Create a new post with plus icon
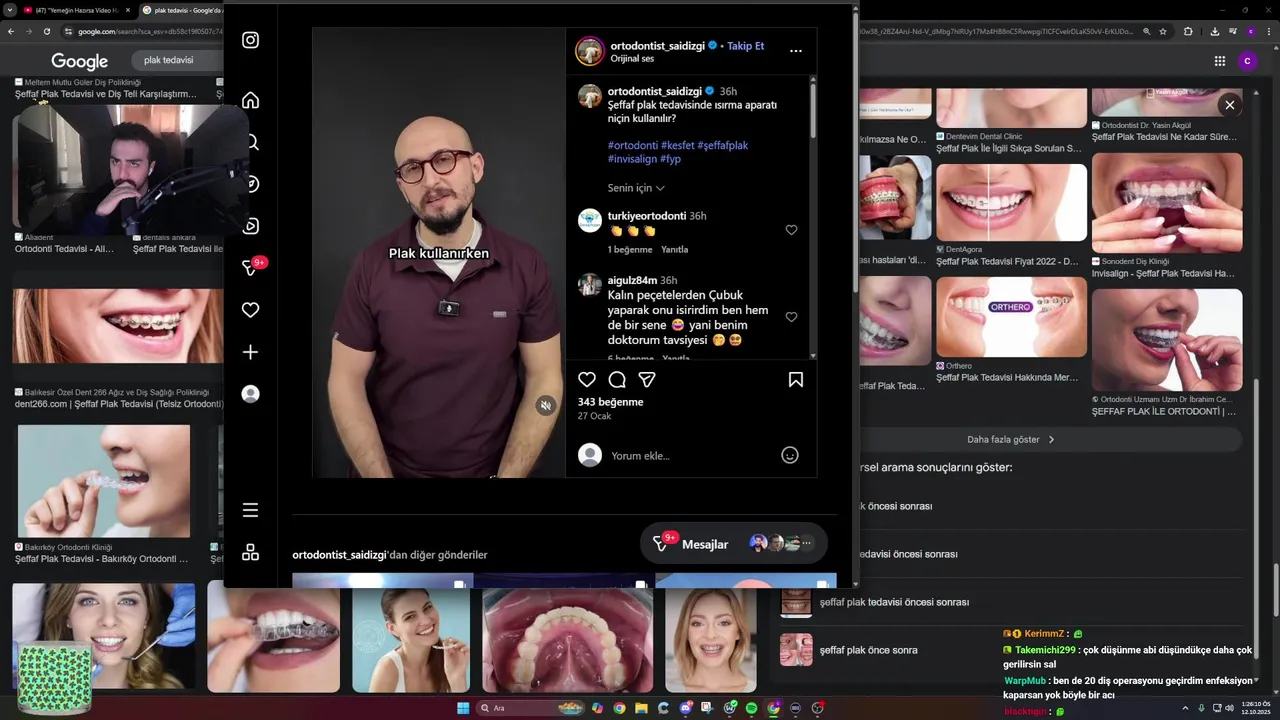The width and height of the screenshot is (1280, 720). [x=250, y=352]
